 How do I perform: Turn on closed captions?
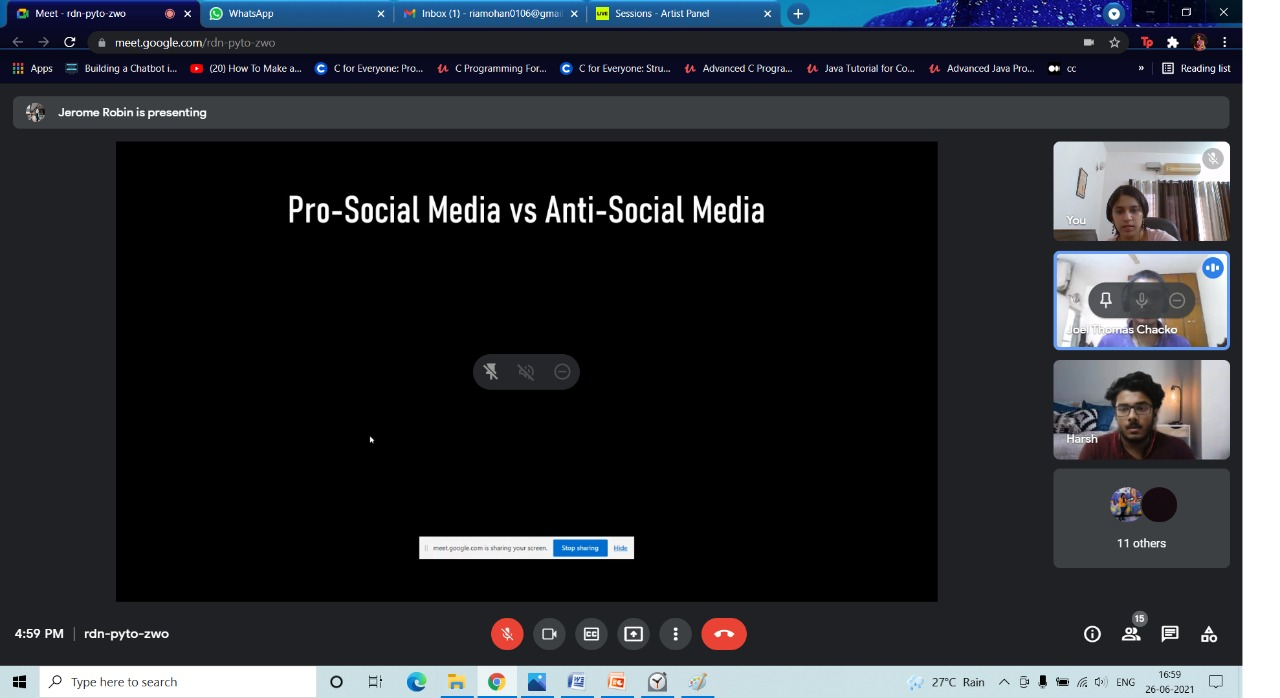pyautogui.click(x=591, y=634)
